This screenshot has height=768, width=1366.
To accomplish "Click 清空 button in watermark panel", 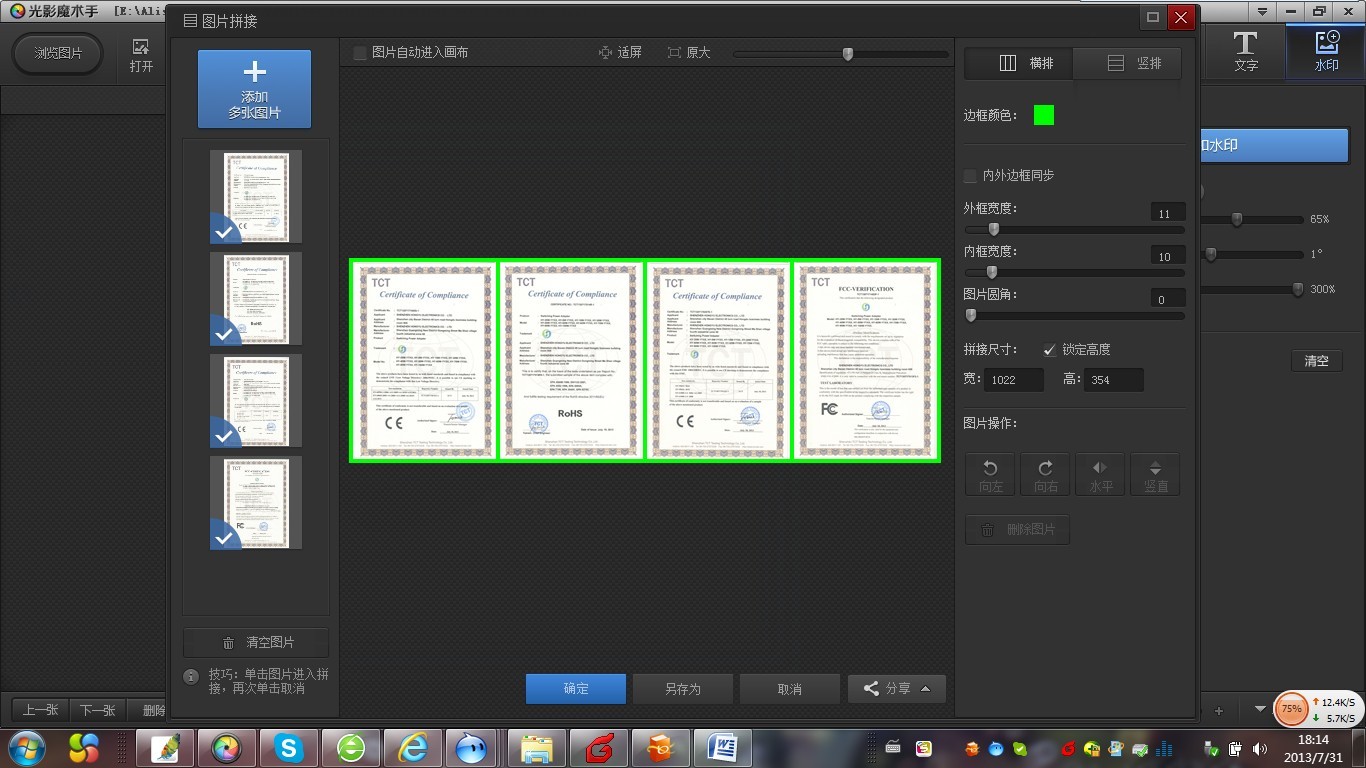I will click(1316, 361).
